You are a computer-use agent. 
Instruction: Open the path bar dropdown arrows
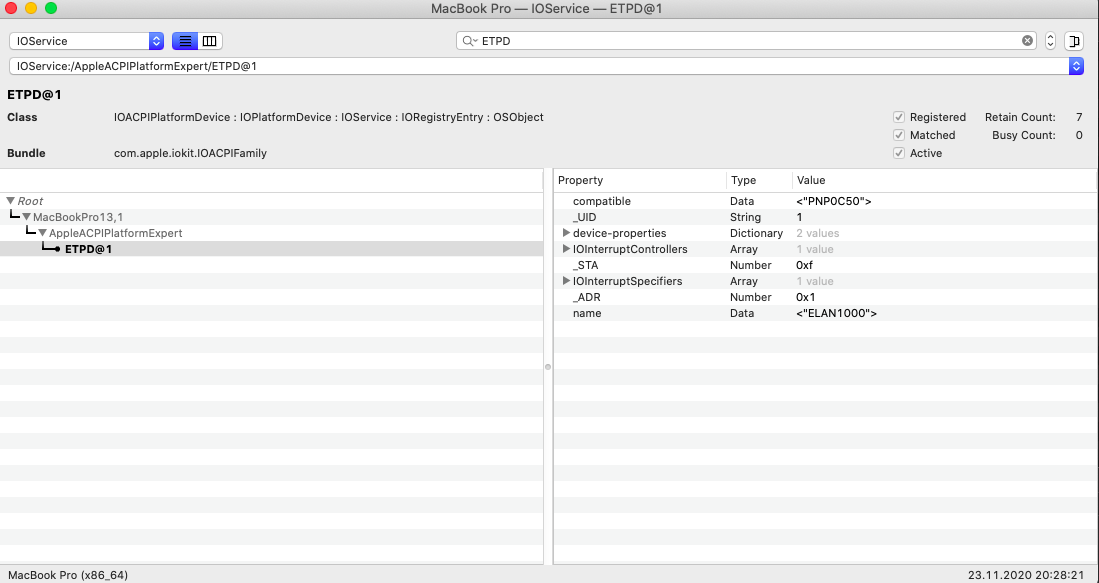coord(1074,64)
